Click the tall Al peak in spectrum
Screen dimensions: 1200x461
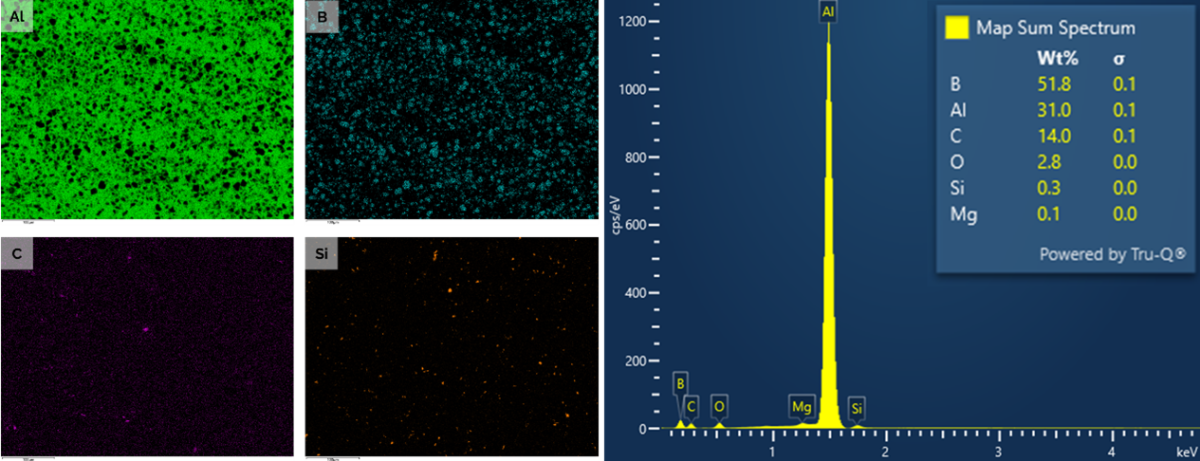(828, 250)
